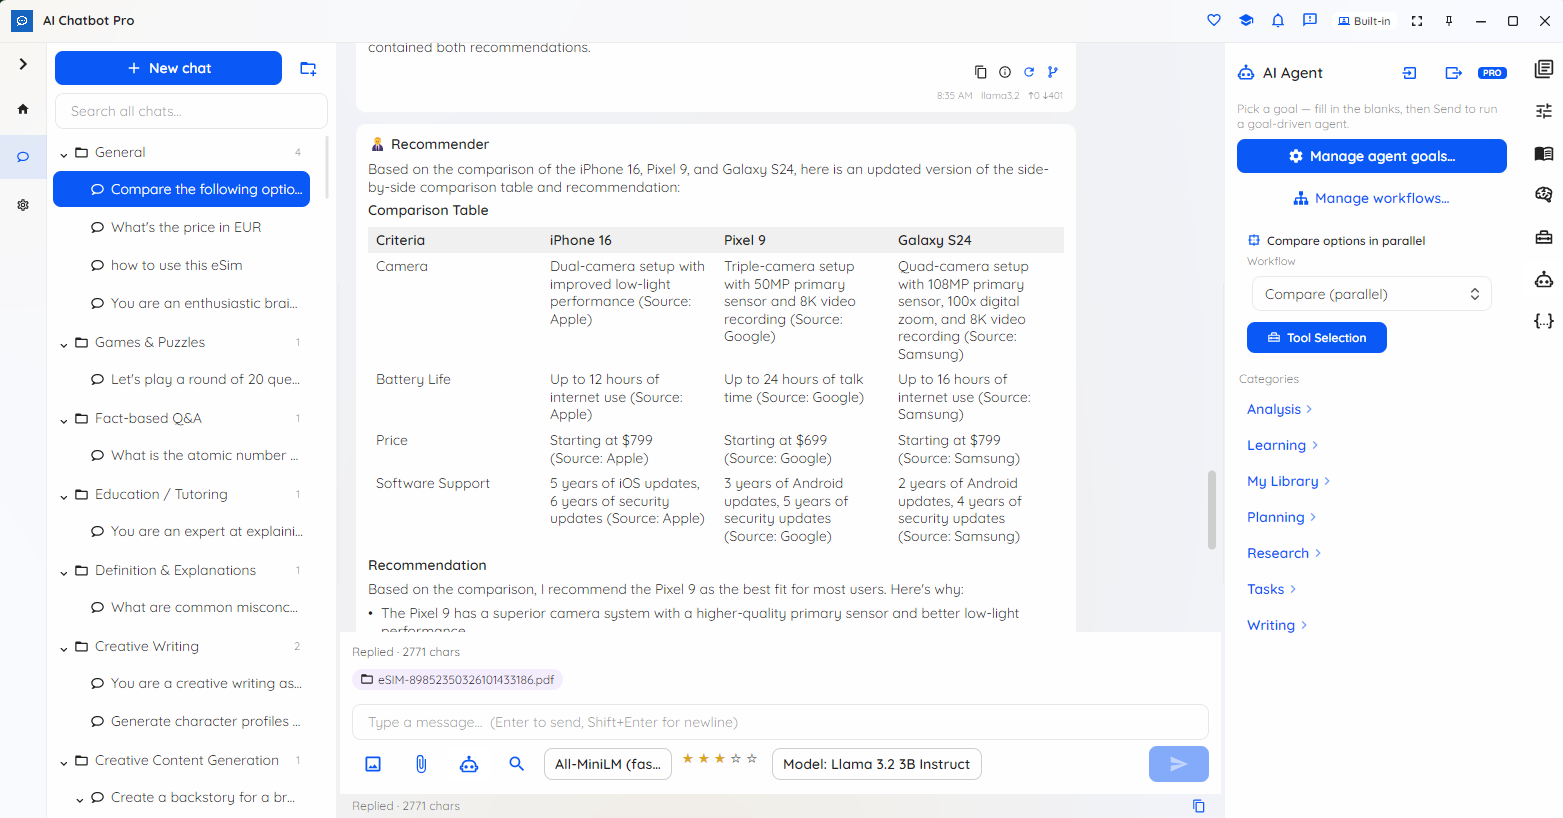This screenshot has height=818, width=1563.
Task: Open All-MiniLM embedding model selector
Action: tap(608, 764)
